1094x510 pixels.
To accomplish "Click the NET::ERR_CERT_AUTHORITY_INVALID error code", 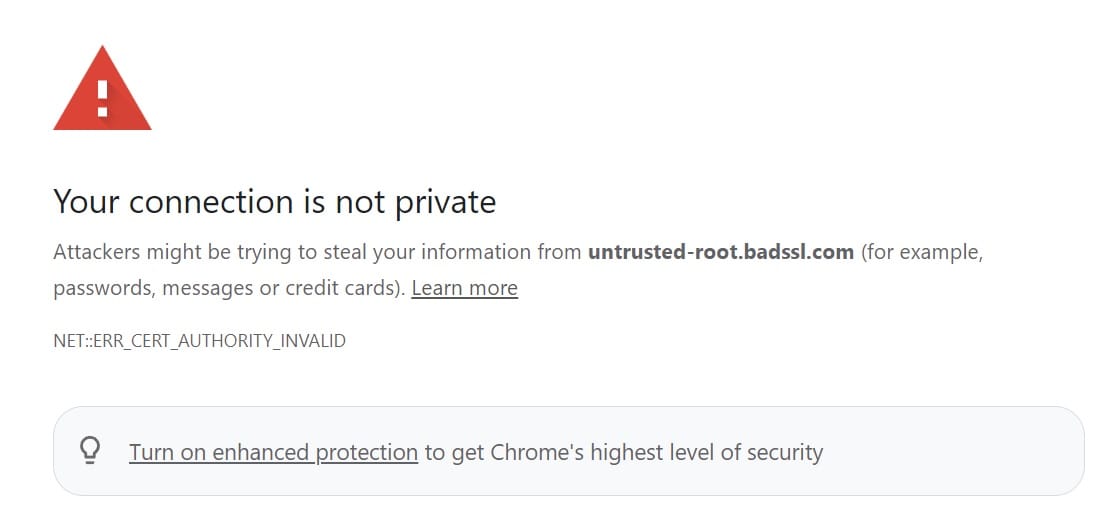I will [x=199, y=340].
